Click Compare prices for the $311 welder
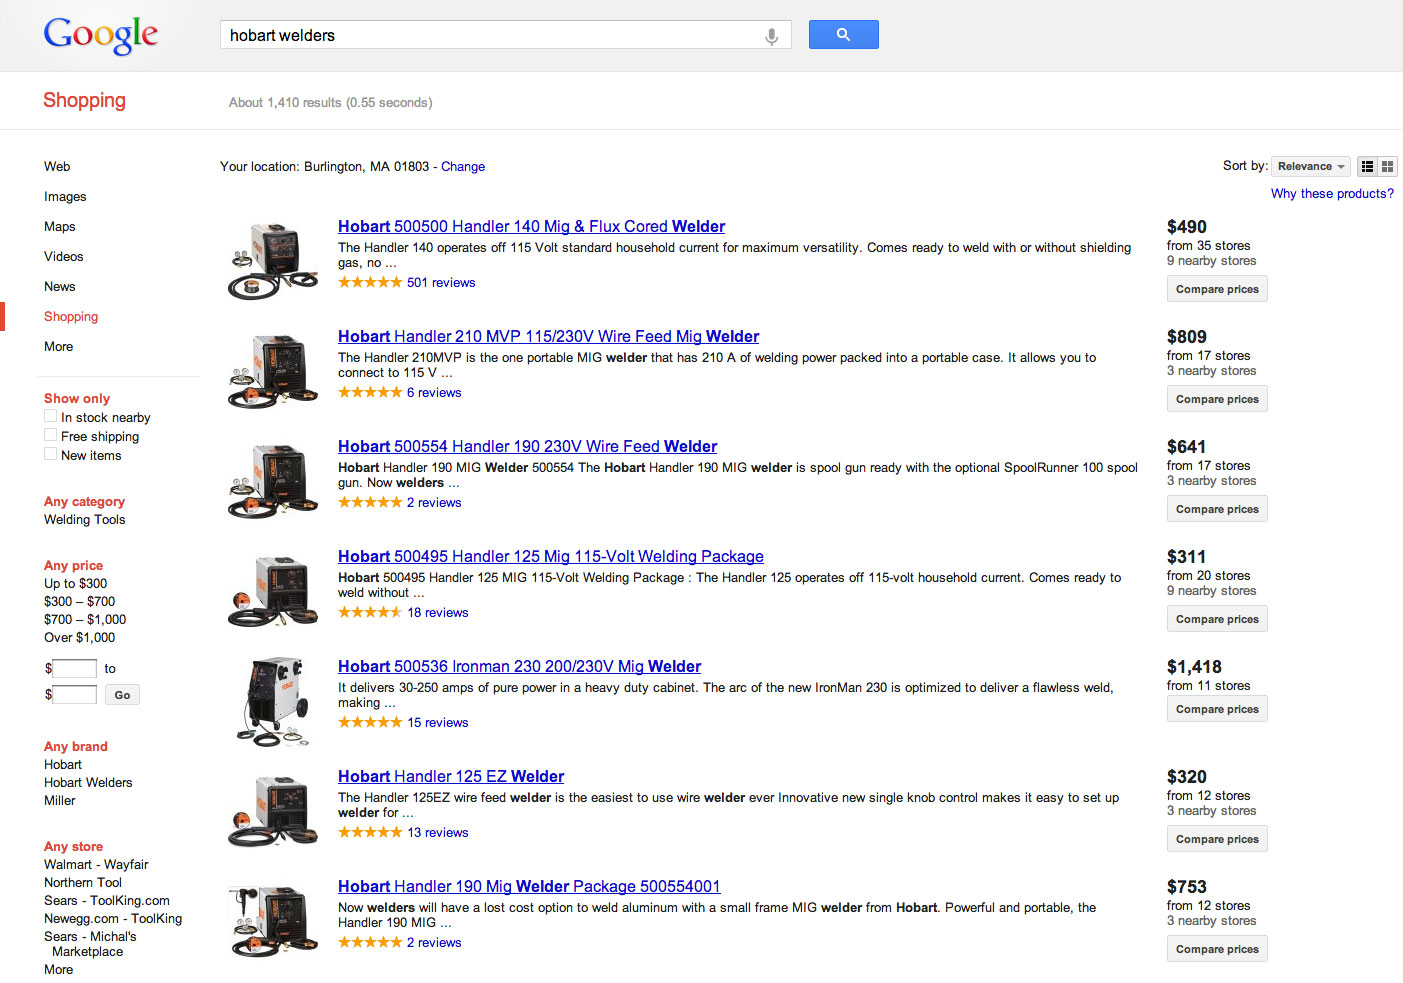1403x983 pixels. tap(1217, 619)
